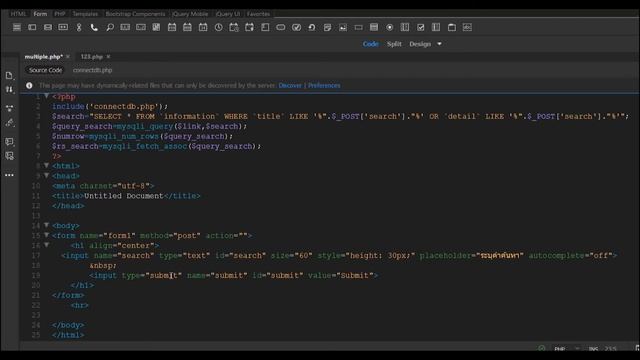Insert an Image Button icon

tap(343, 27)
